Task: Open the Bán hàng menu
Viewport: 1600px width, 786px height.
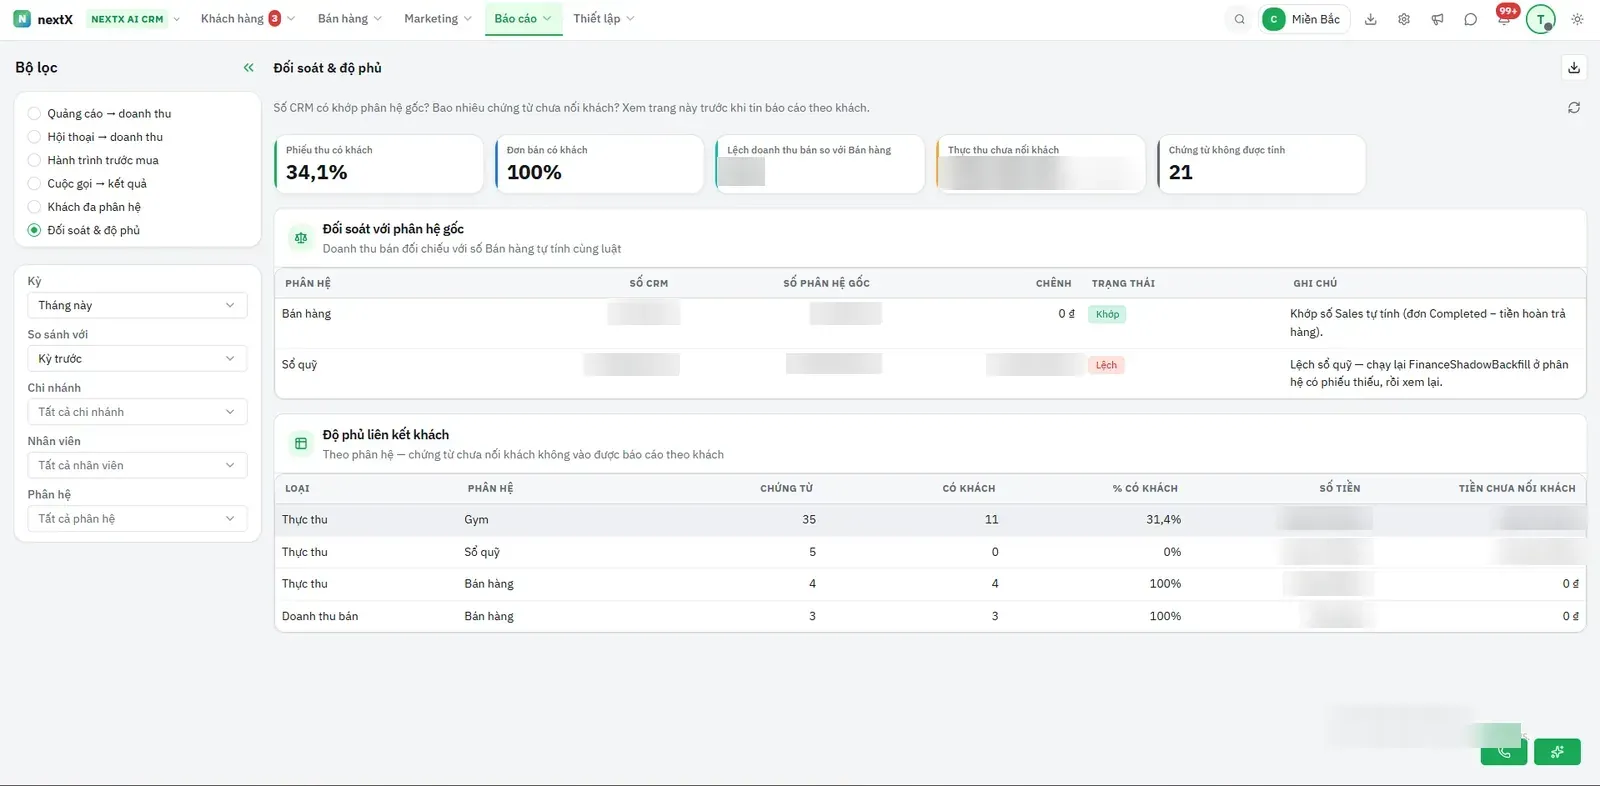Action: (x=349, y=18)
